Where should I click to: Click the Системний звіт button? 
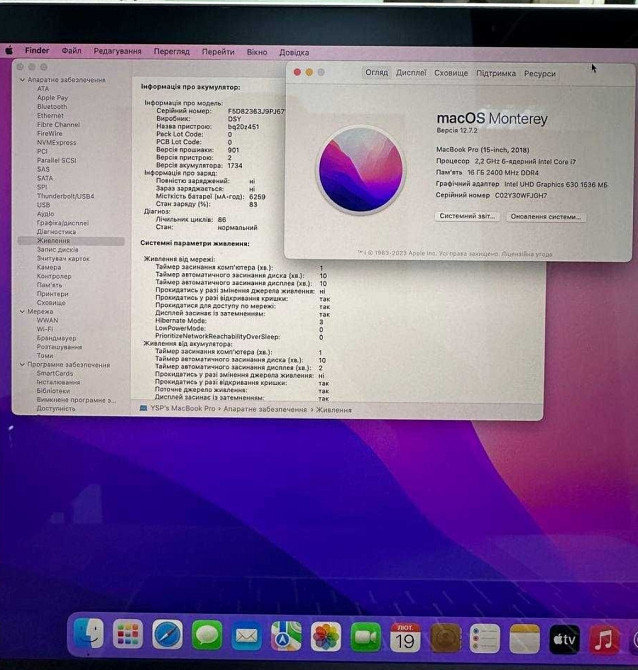pos(467,216)
